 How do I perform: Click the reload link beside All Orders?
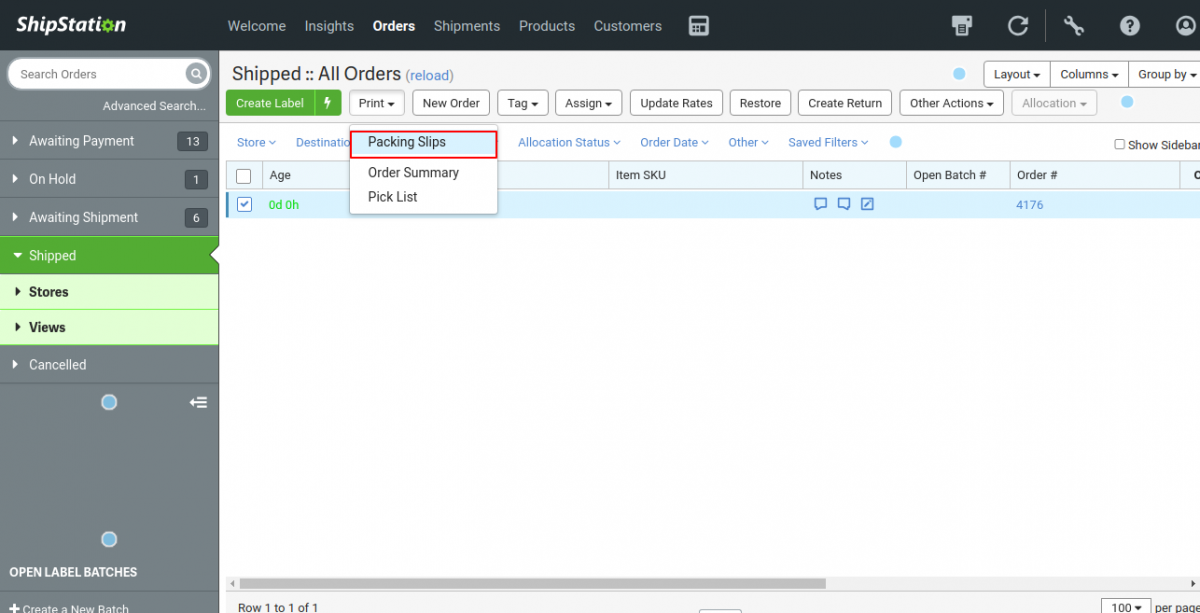[429, 76]
